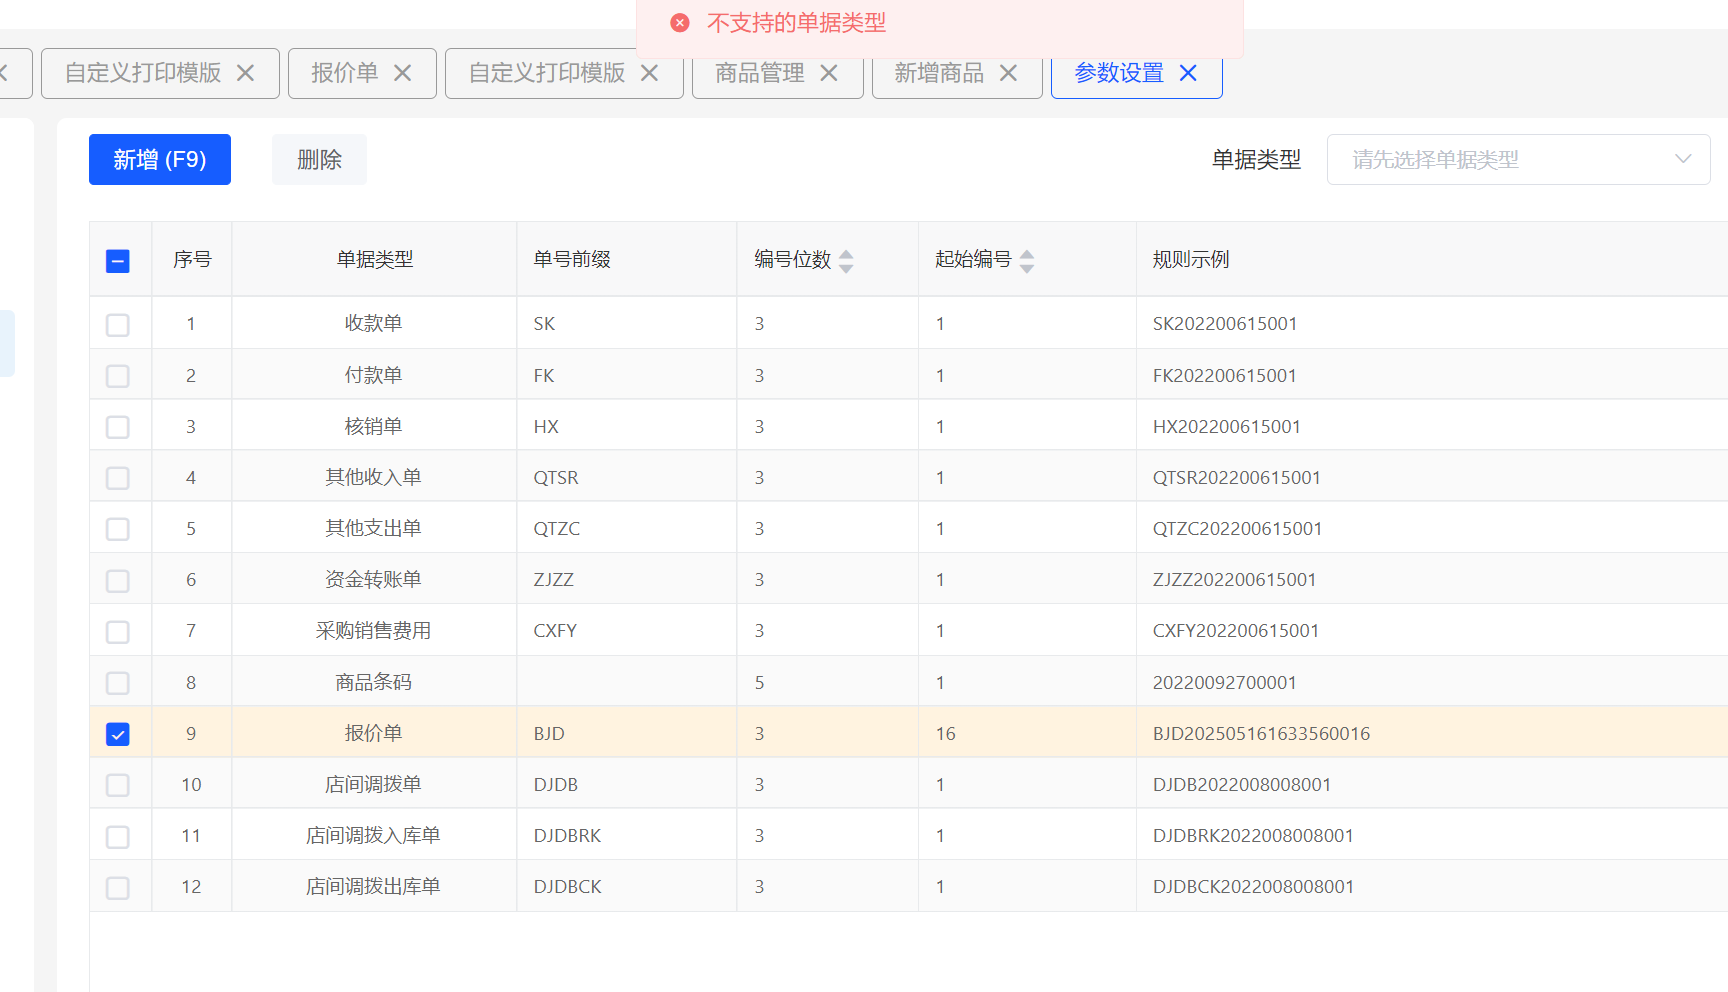This screenshot has width=1728, height=992.
Task: Check the 店间调拨单 row checkbox
Action: coord(118,785)
